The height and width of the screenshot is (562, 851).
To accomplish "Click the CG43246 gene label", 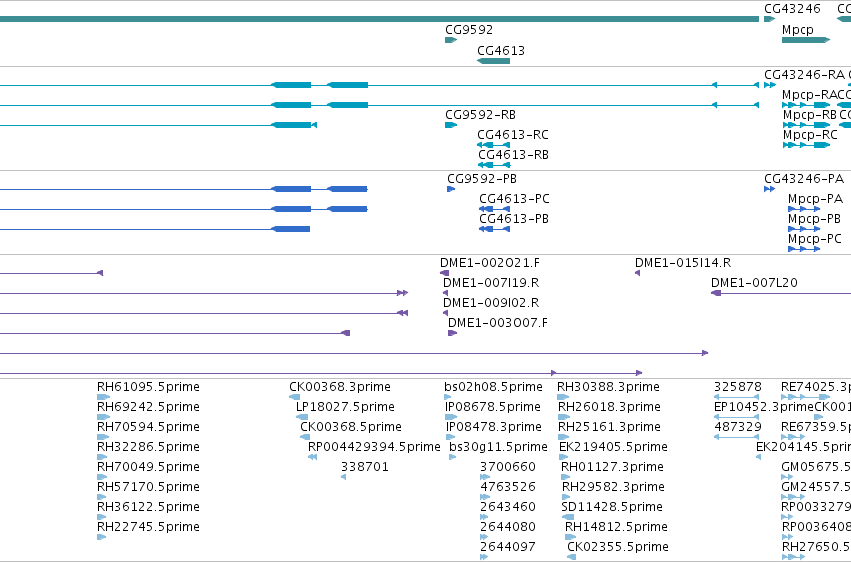I will click(x=792, y=9).
